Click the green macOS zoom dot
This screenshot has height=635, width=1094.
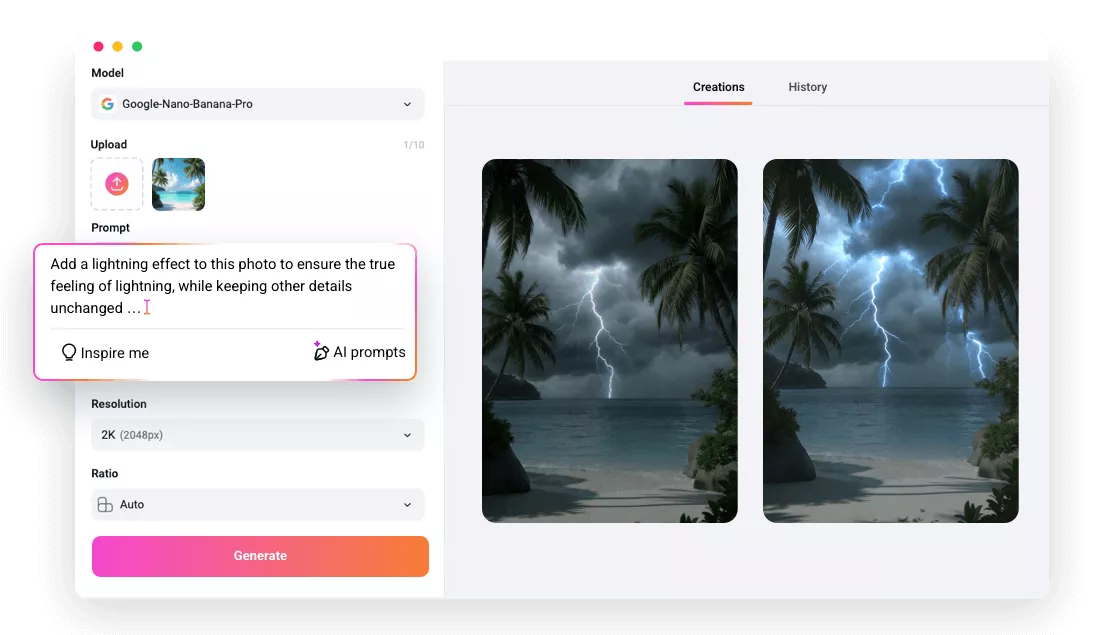[137, 46]
